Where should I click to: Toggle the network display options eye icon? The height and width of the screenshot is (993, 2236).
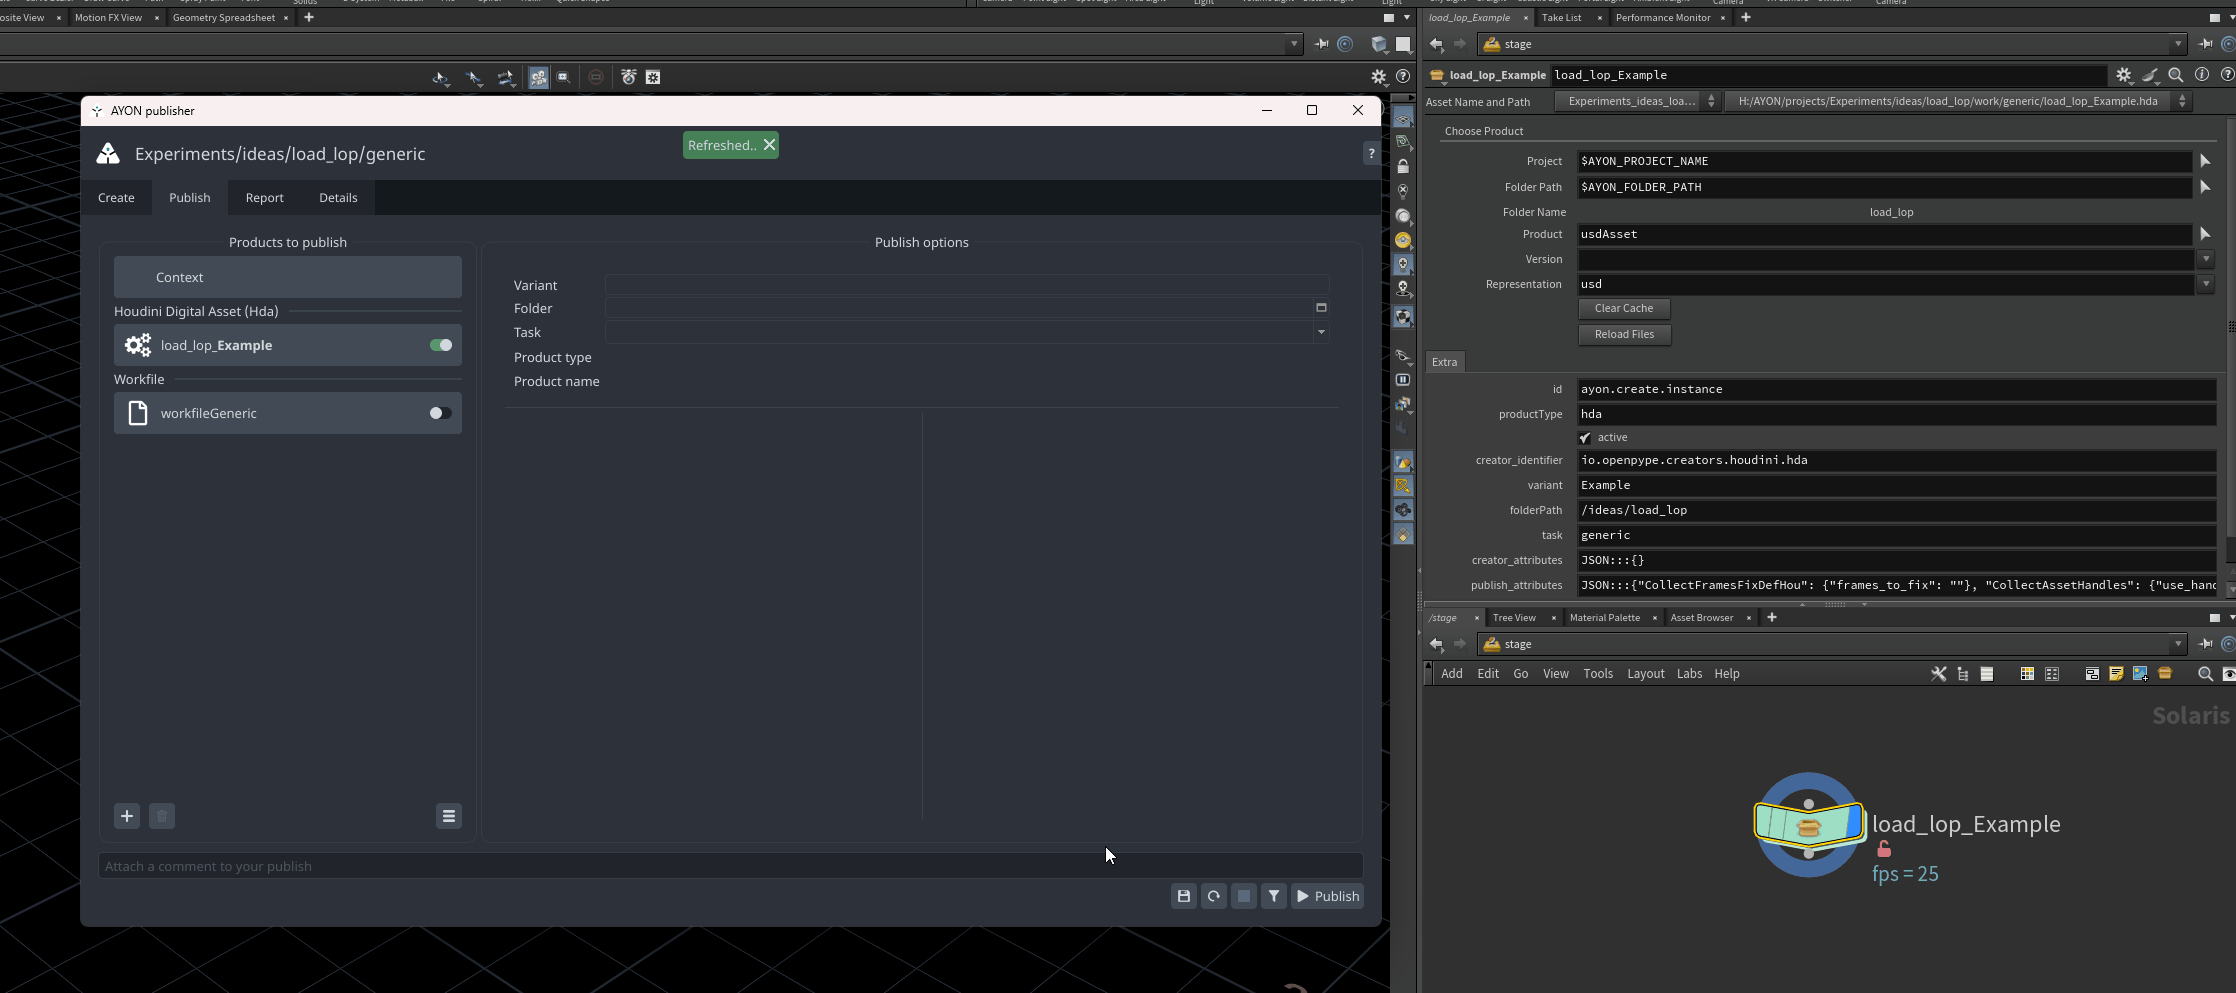point(2229,674)
